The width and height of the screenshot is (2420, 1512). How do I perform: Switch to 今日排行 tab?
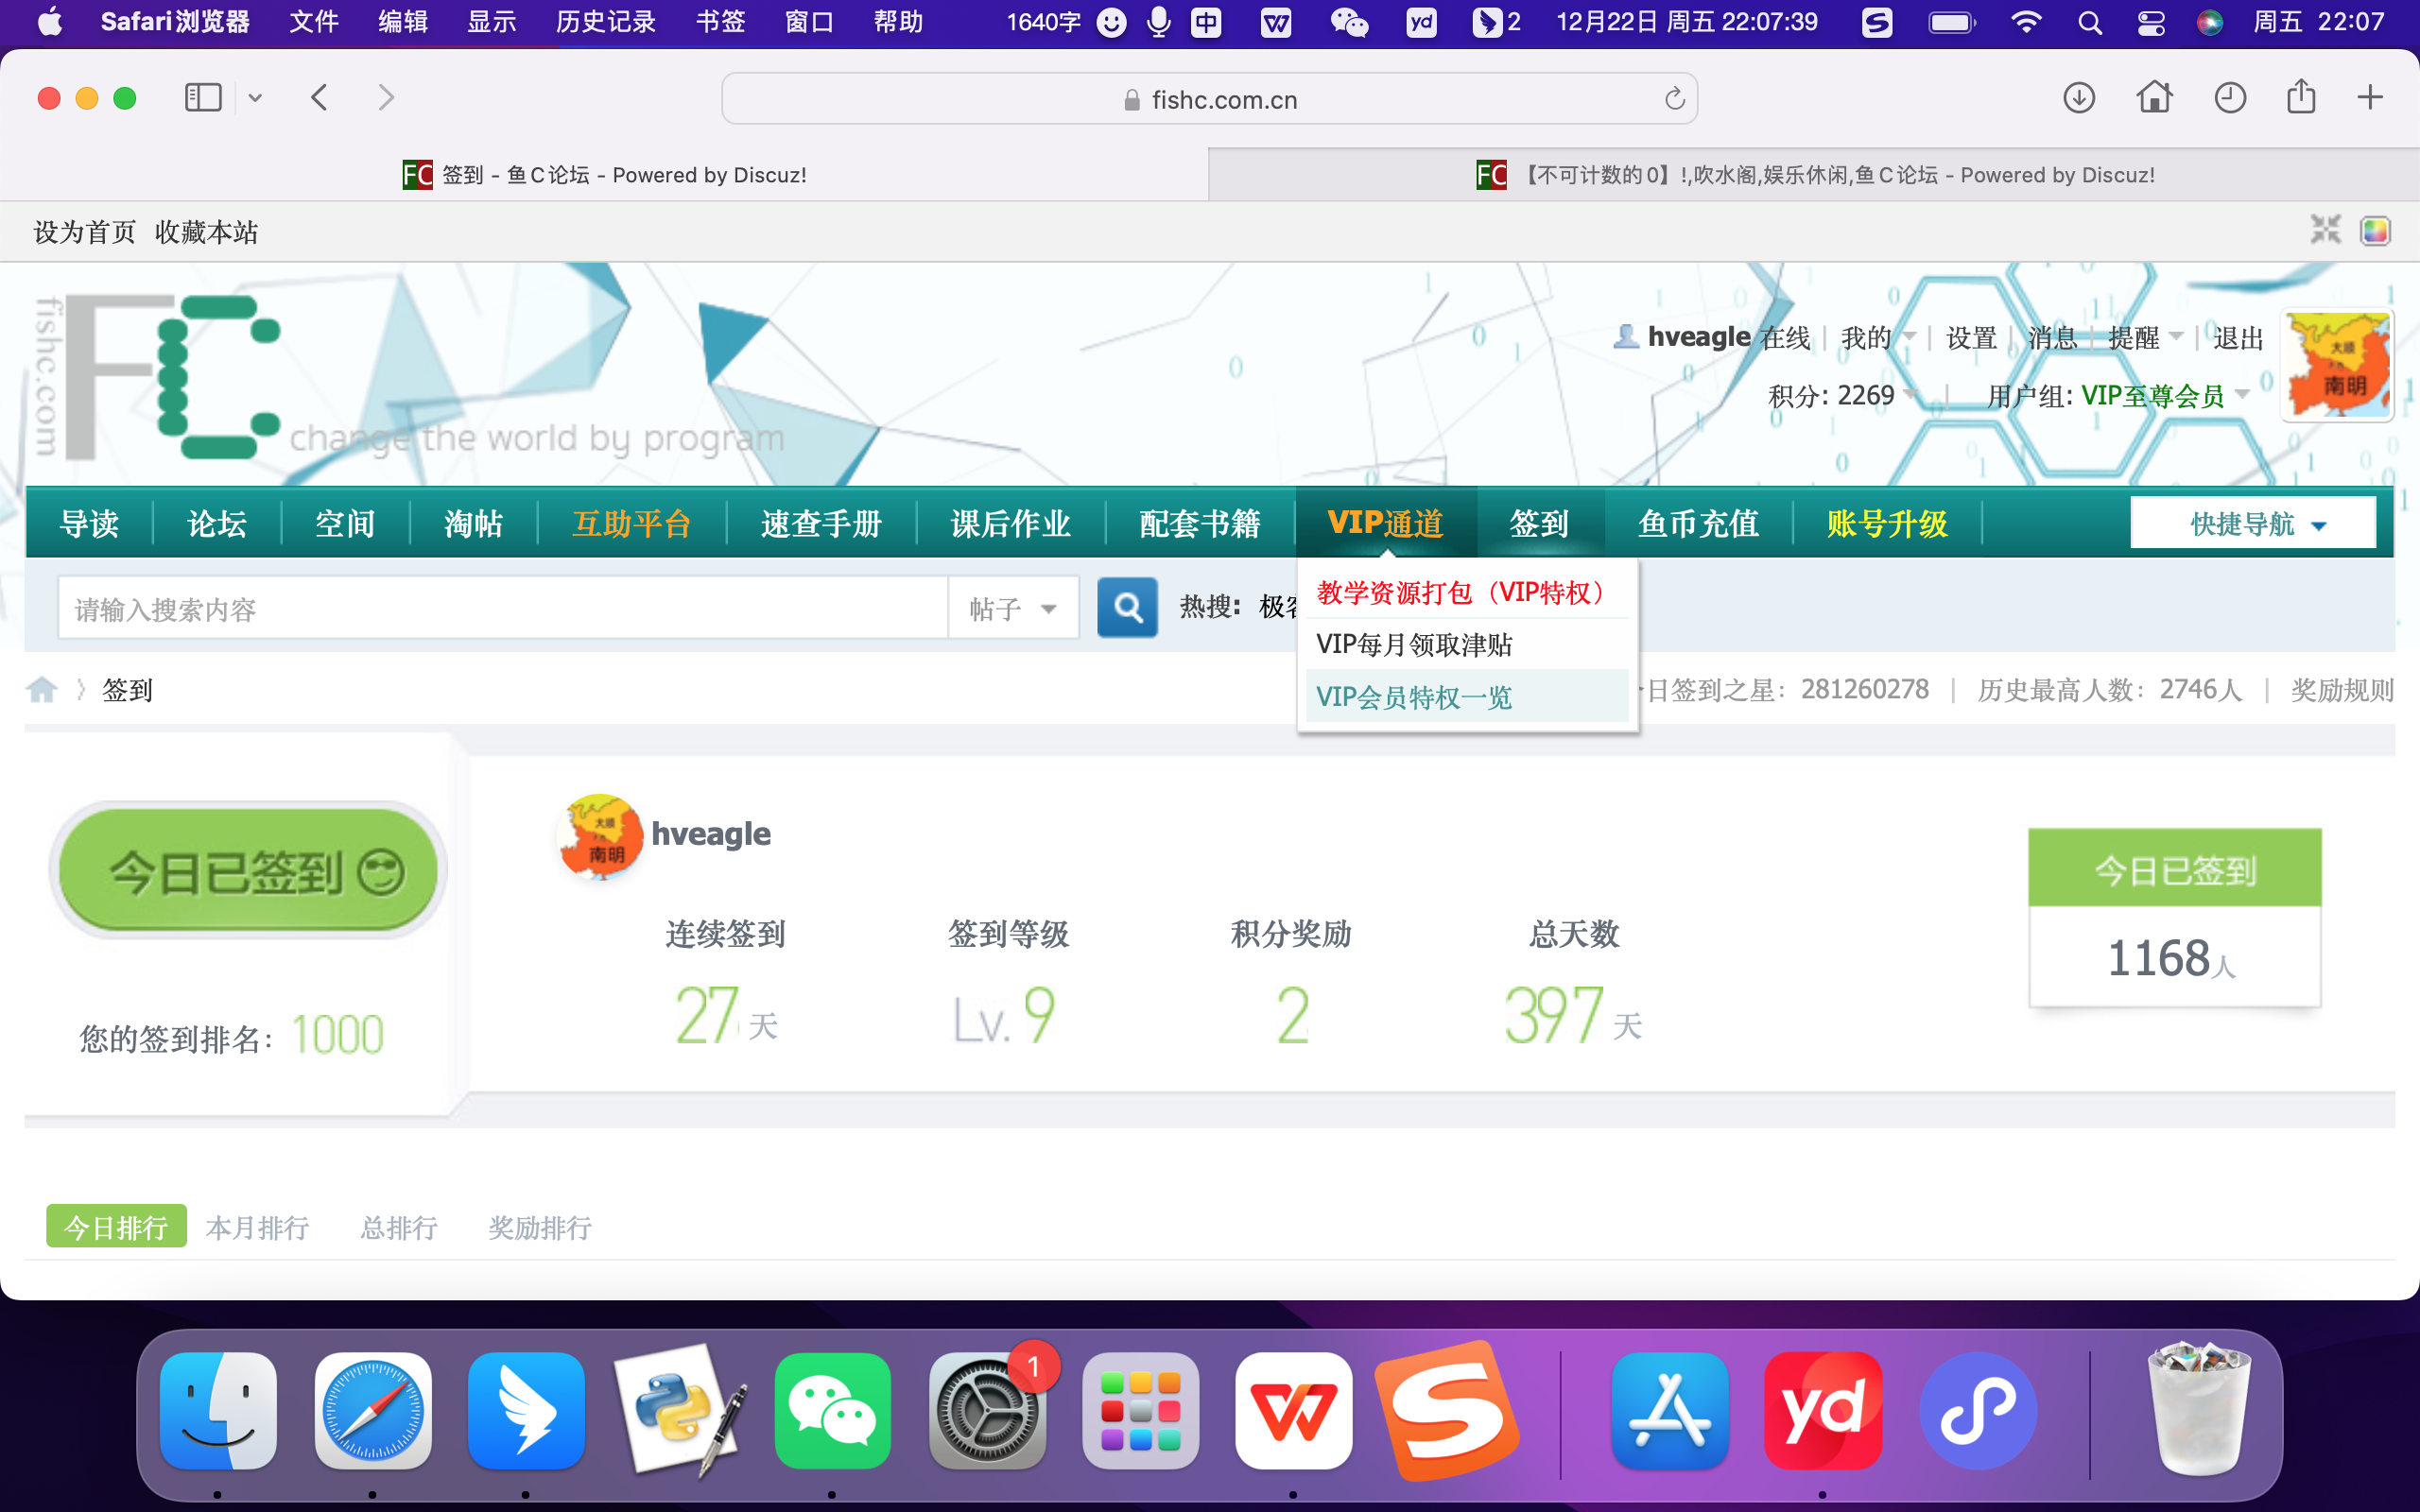click(116, 1226)
